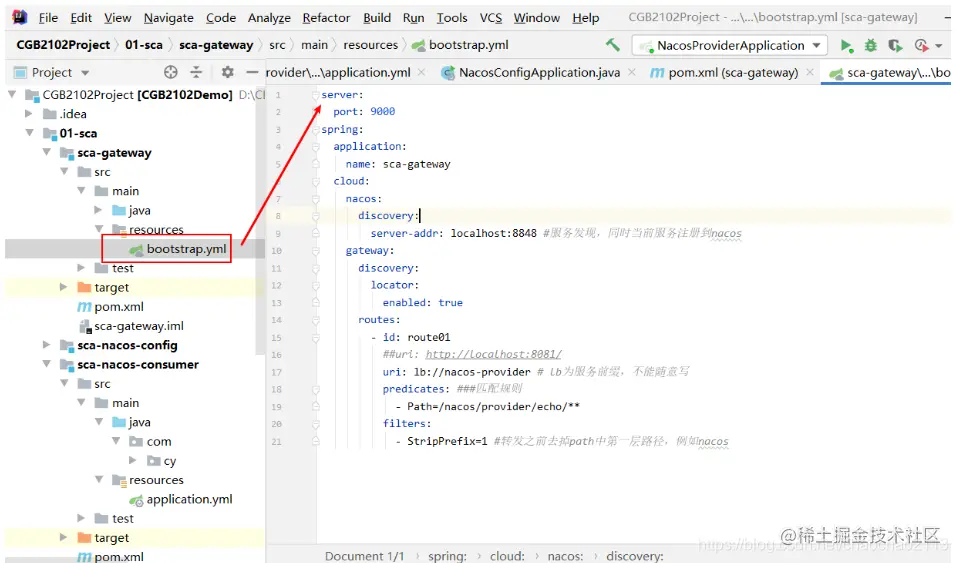Screen dimensions: 958x563
Task: Toggle fold marker at application line 4
Action: pyautogui.click(x=316, y=147)
